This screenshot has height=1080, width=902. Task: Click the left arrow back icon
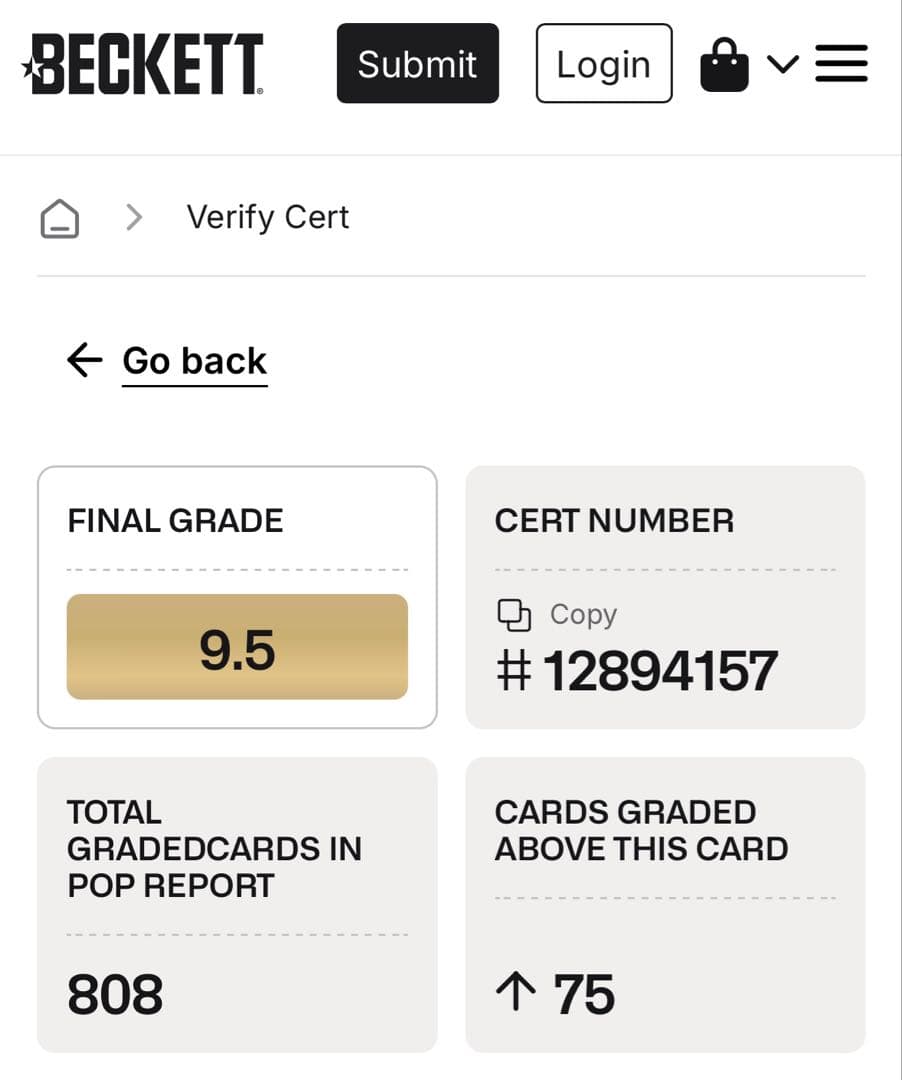pos(85,360)
